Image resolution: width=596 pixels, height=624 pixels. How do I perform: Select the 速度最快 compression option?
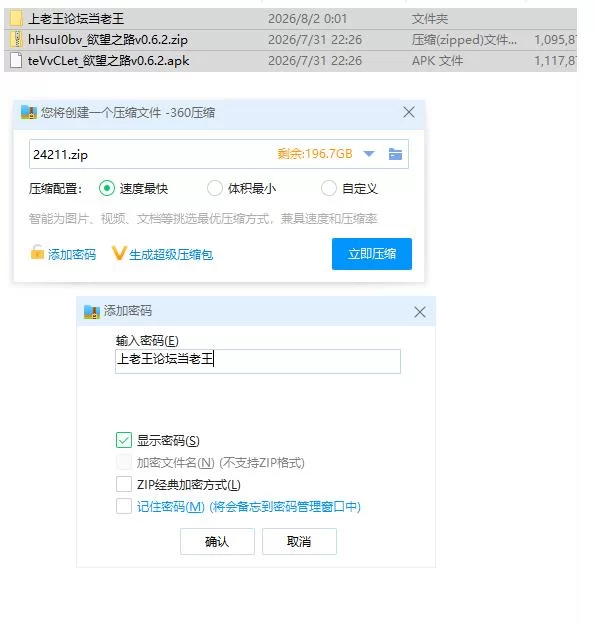107,188
